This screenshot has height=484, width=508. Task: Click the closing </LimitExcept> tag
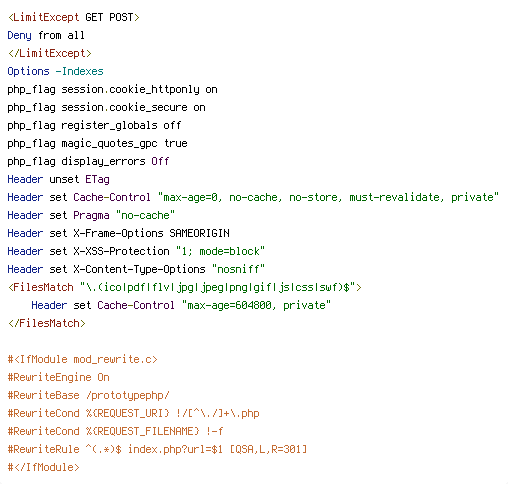pos(50,53)
